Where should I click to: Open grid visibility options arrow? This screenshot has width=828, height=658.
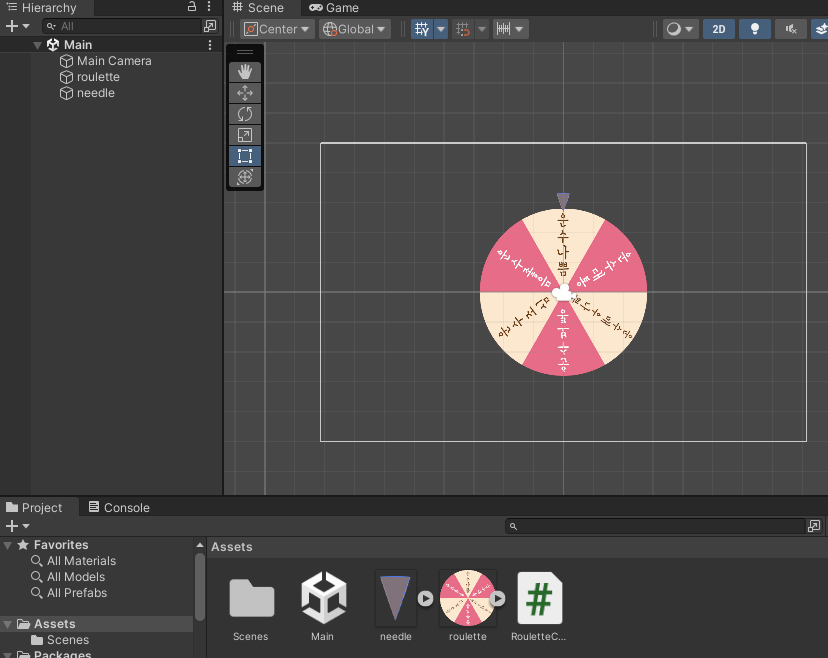(441, 29)
